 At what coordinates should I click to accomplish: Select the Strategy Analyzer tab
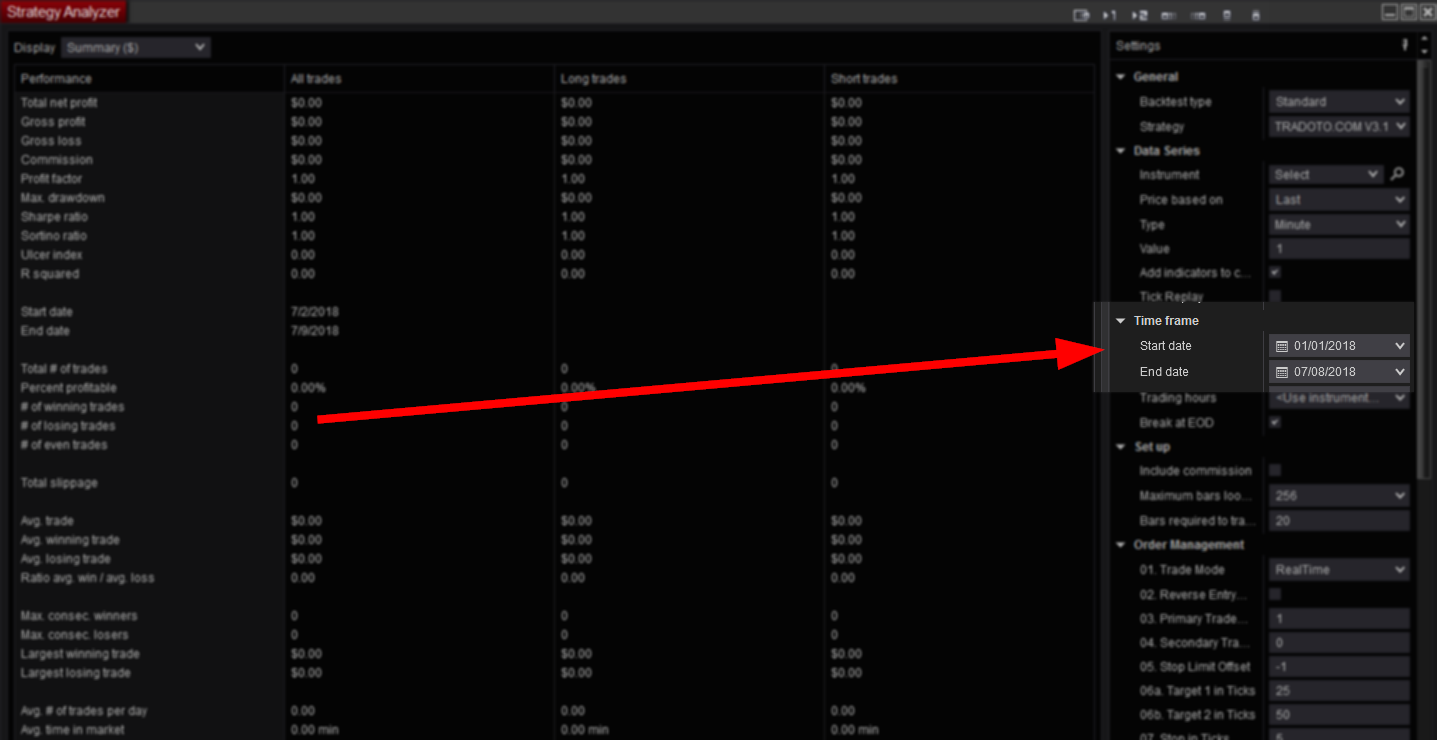[63, 12]
